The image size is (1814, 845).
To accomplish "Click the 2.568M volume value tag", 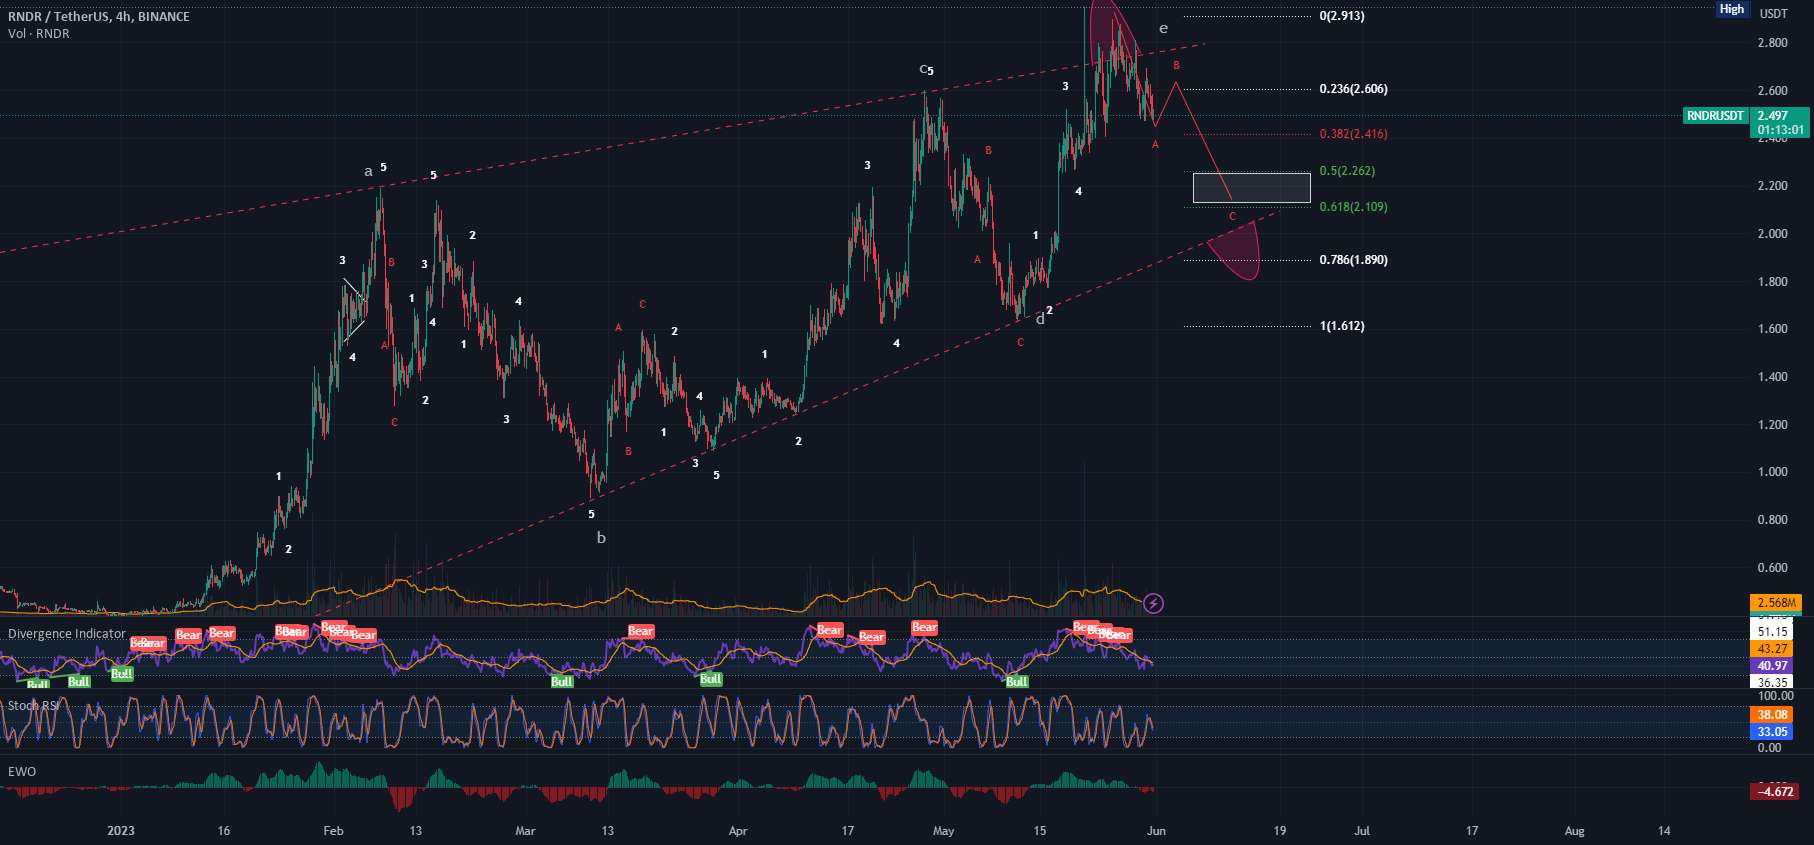I will pyautogui.click(x=1776, y=603).
